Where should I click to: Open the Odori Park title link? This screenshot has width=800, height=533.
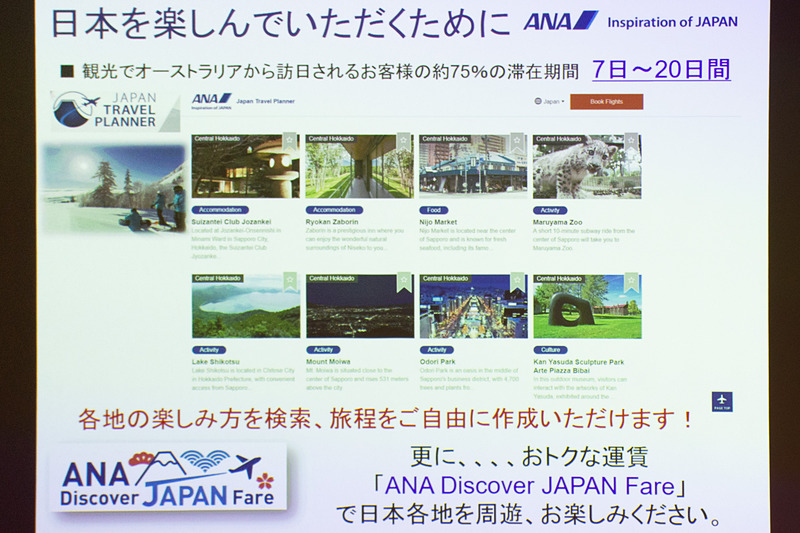[438, 362]
